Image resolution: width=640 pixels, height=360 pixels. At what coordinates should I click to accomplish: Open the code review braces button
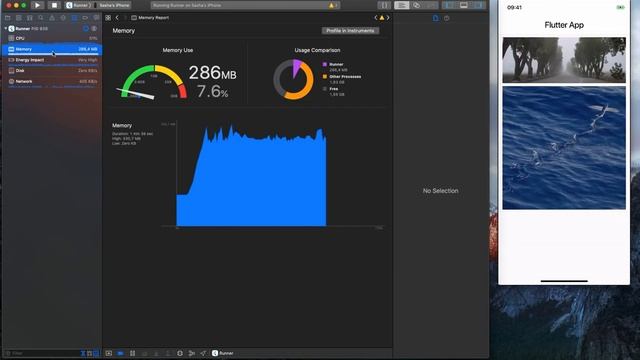click(384, 5)
